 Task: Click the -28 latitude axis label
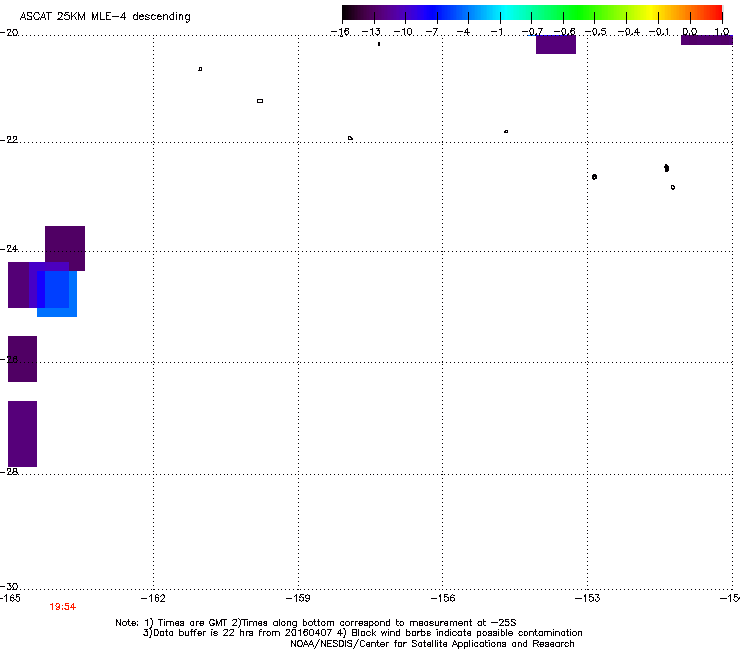[x=9, y=472]
